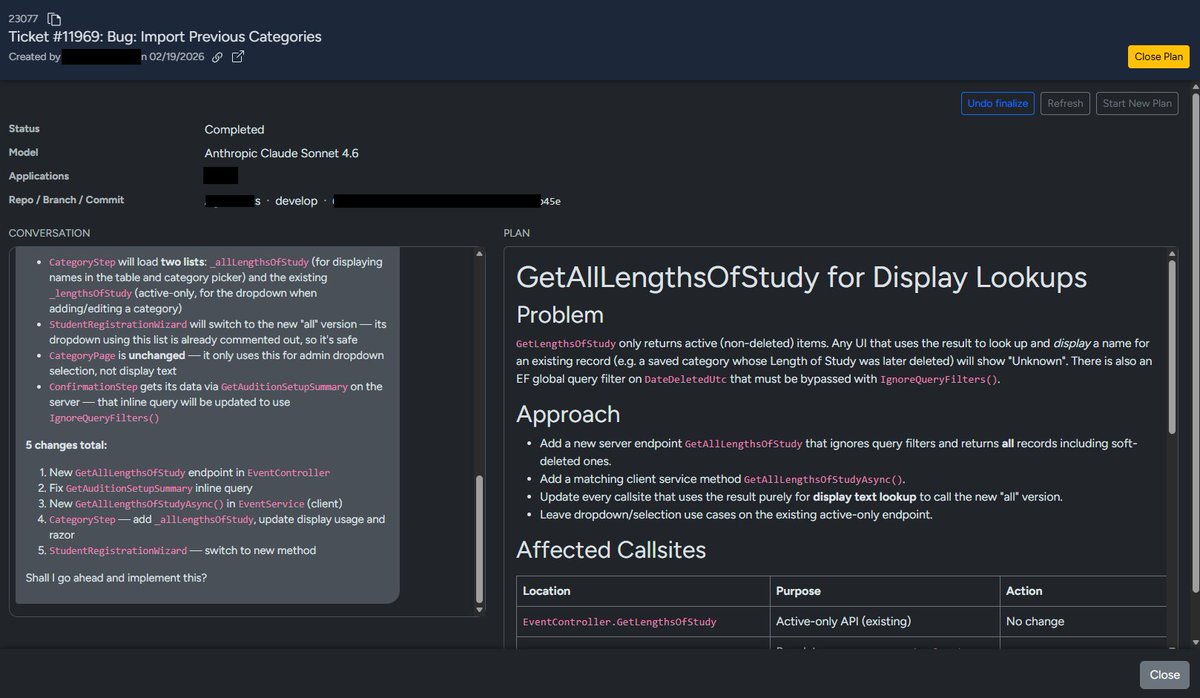Viewport: 1200px width, 698px height.
Task: Click the CategoryPage bullet code
Action: click(83, 356)
